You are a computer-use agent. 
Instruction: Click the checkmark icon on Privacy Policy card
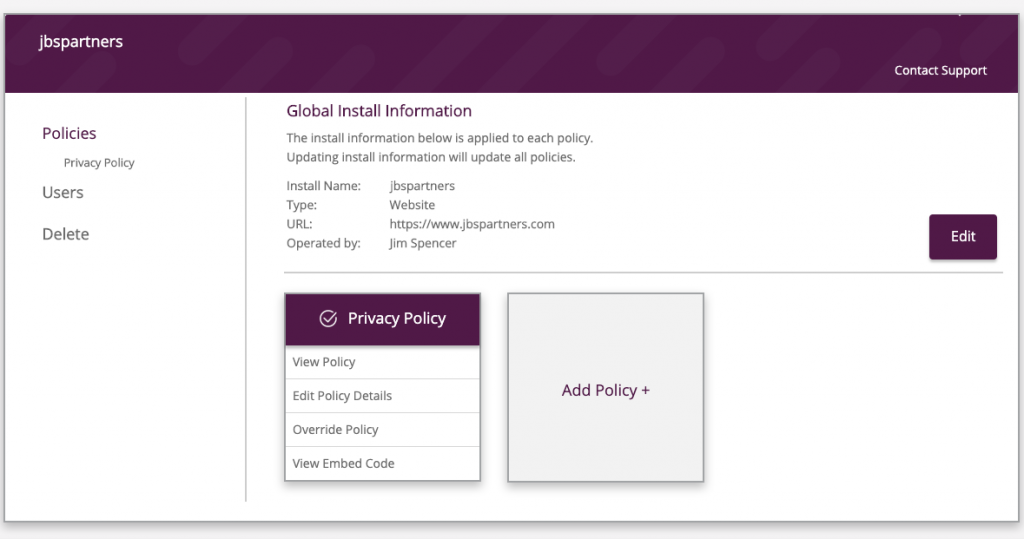tap(328, 318)
